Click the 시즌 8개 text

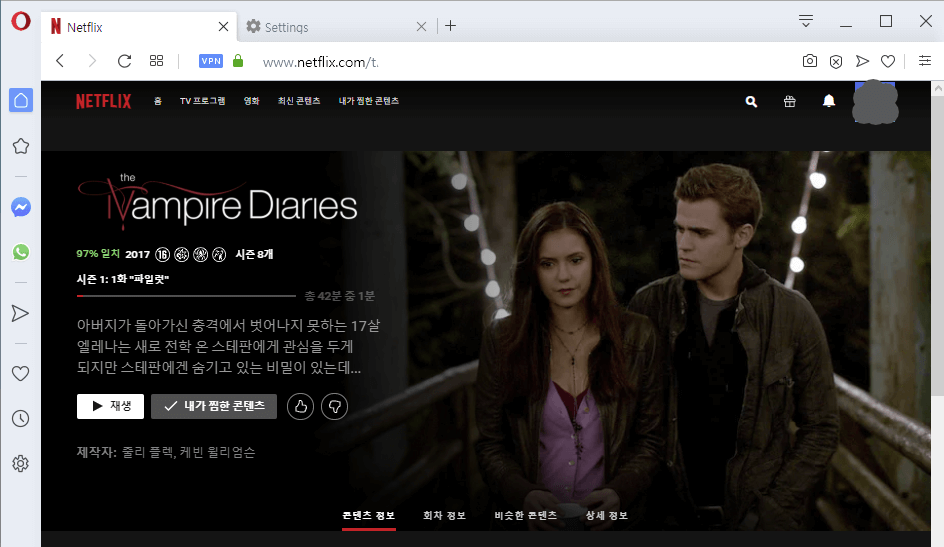coord(254,255)
